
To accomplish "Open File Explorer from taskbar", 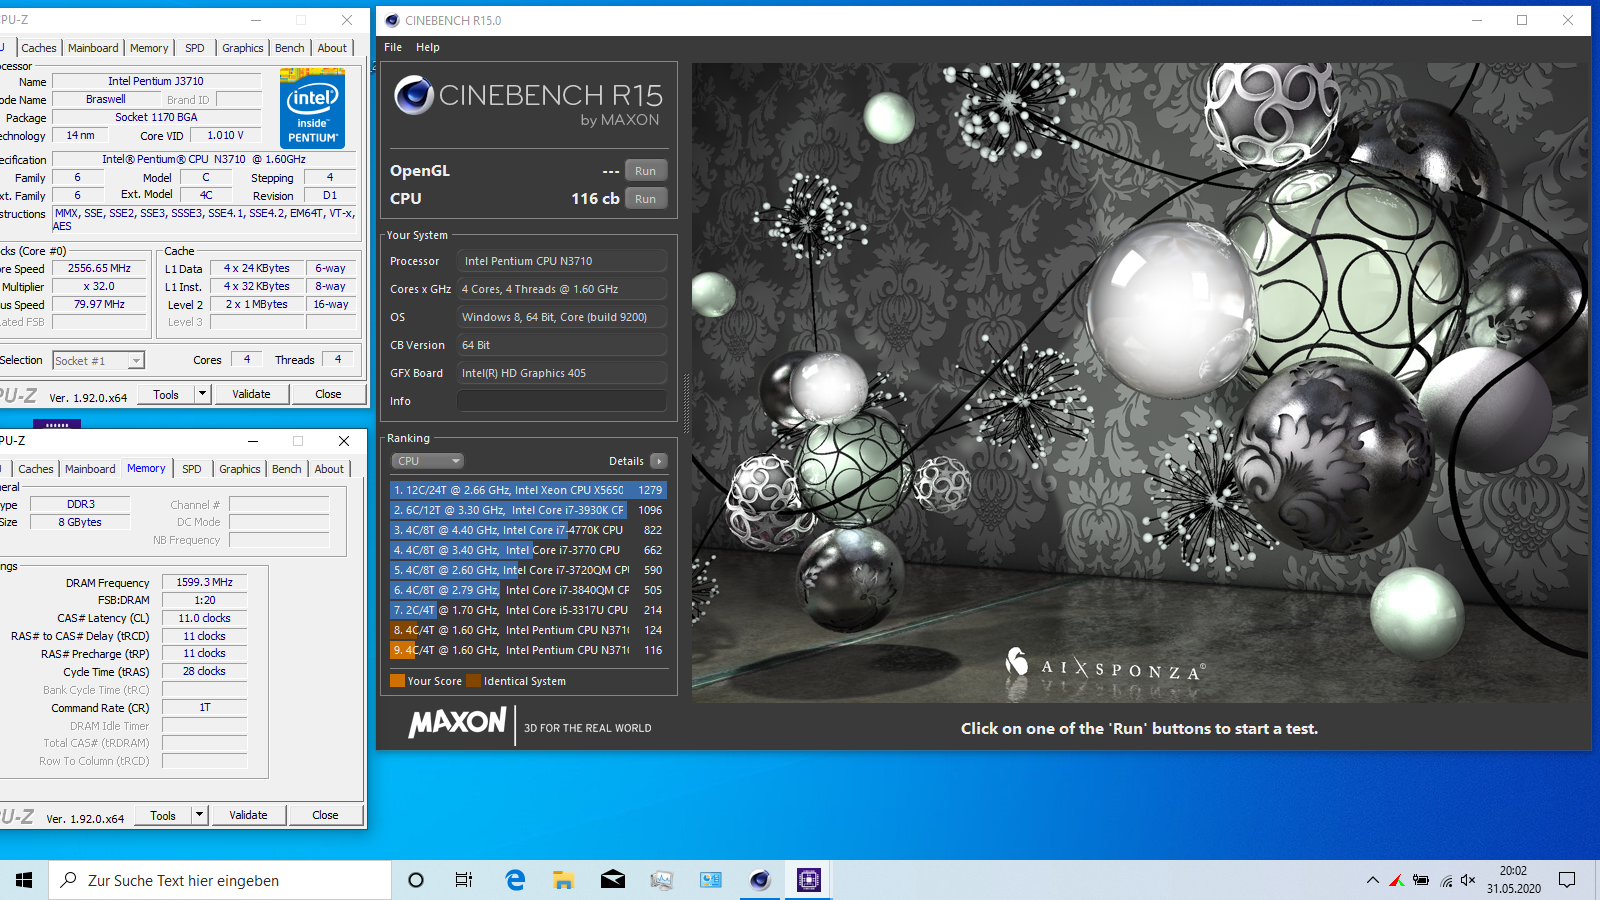I will coord(563,880).
